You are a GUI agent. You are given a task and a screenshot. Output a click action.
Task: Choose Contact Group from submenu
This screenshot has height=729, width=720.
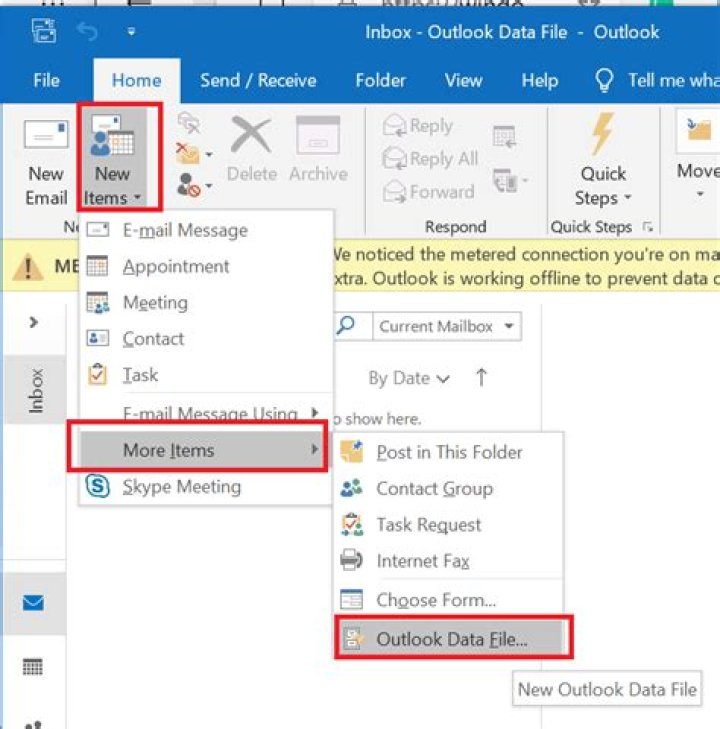click(449, 489)
